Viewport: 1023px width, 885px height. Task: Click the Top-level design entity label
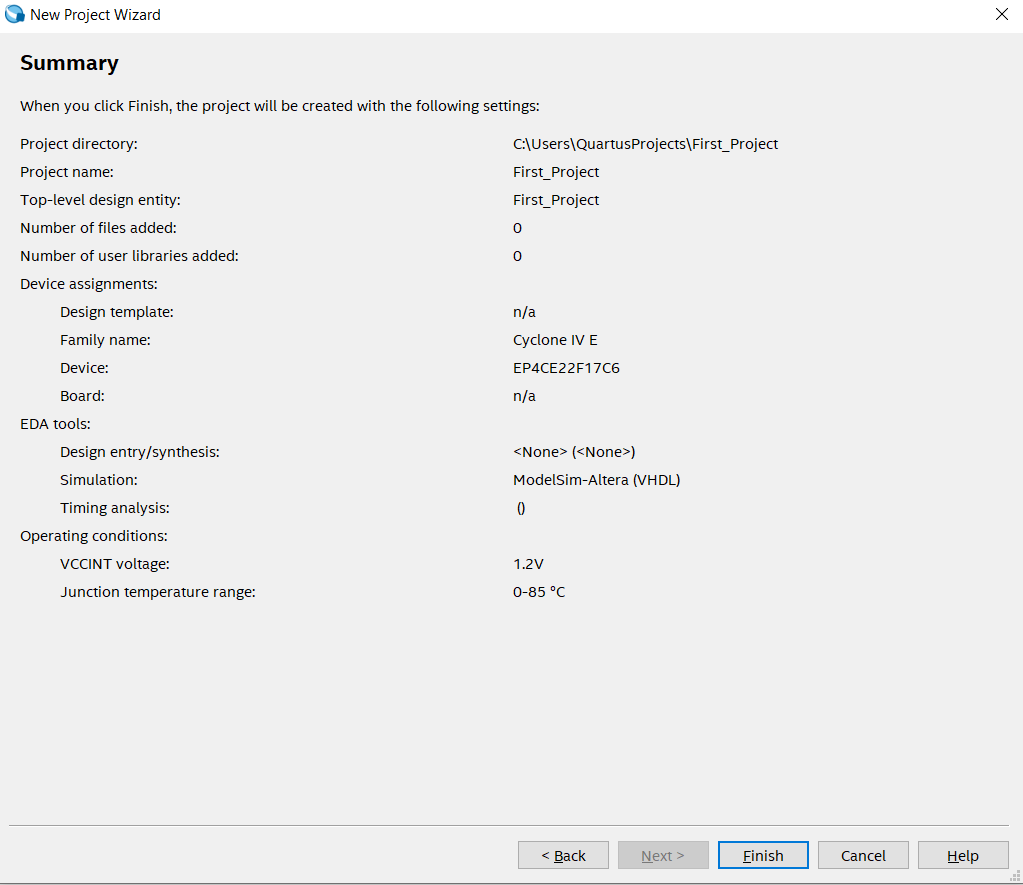point(100,200)
